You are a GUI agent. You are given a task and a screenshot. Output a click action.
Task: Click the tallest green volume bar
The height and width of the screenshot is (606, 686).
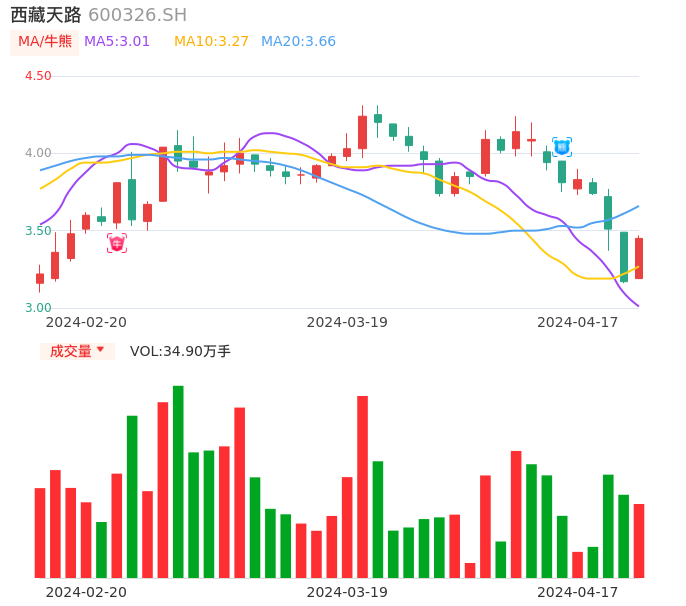pos(178,482)
